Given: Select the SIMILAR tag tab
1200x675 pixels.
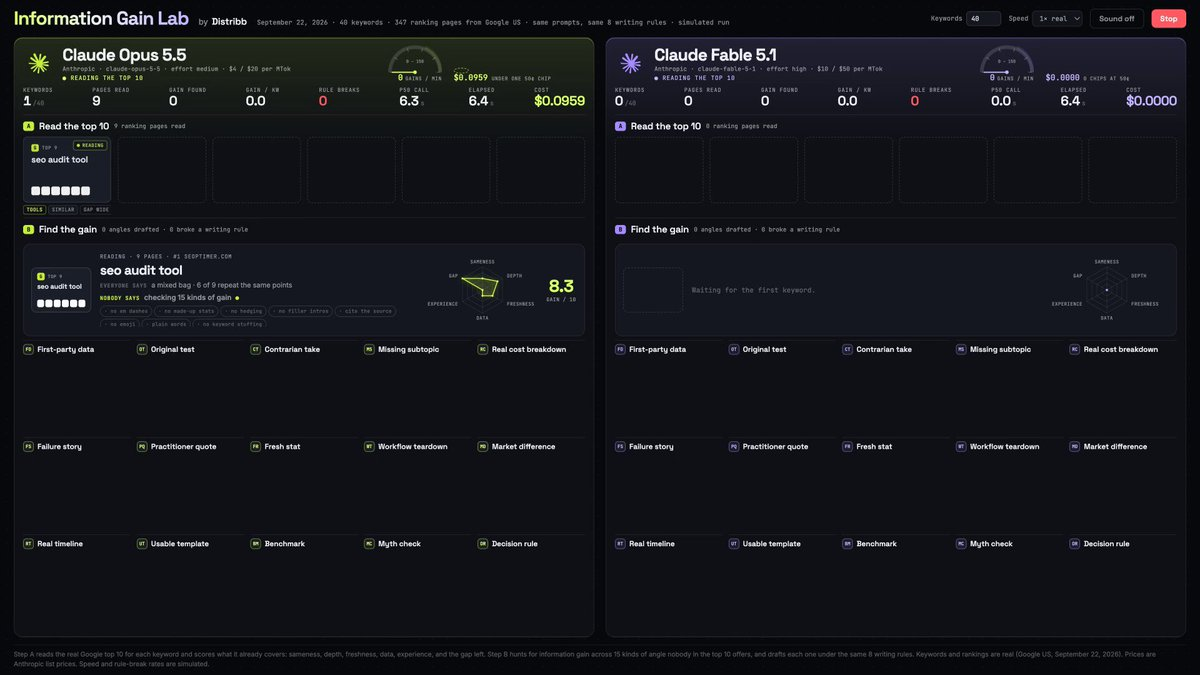Looking at the screenshot, I should point(62,210).
